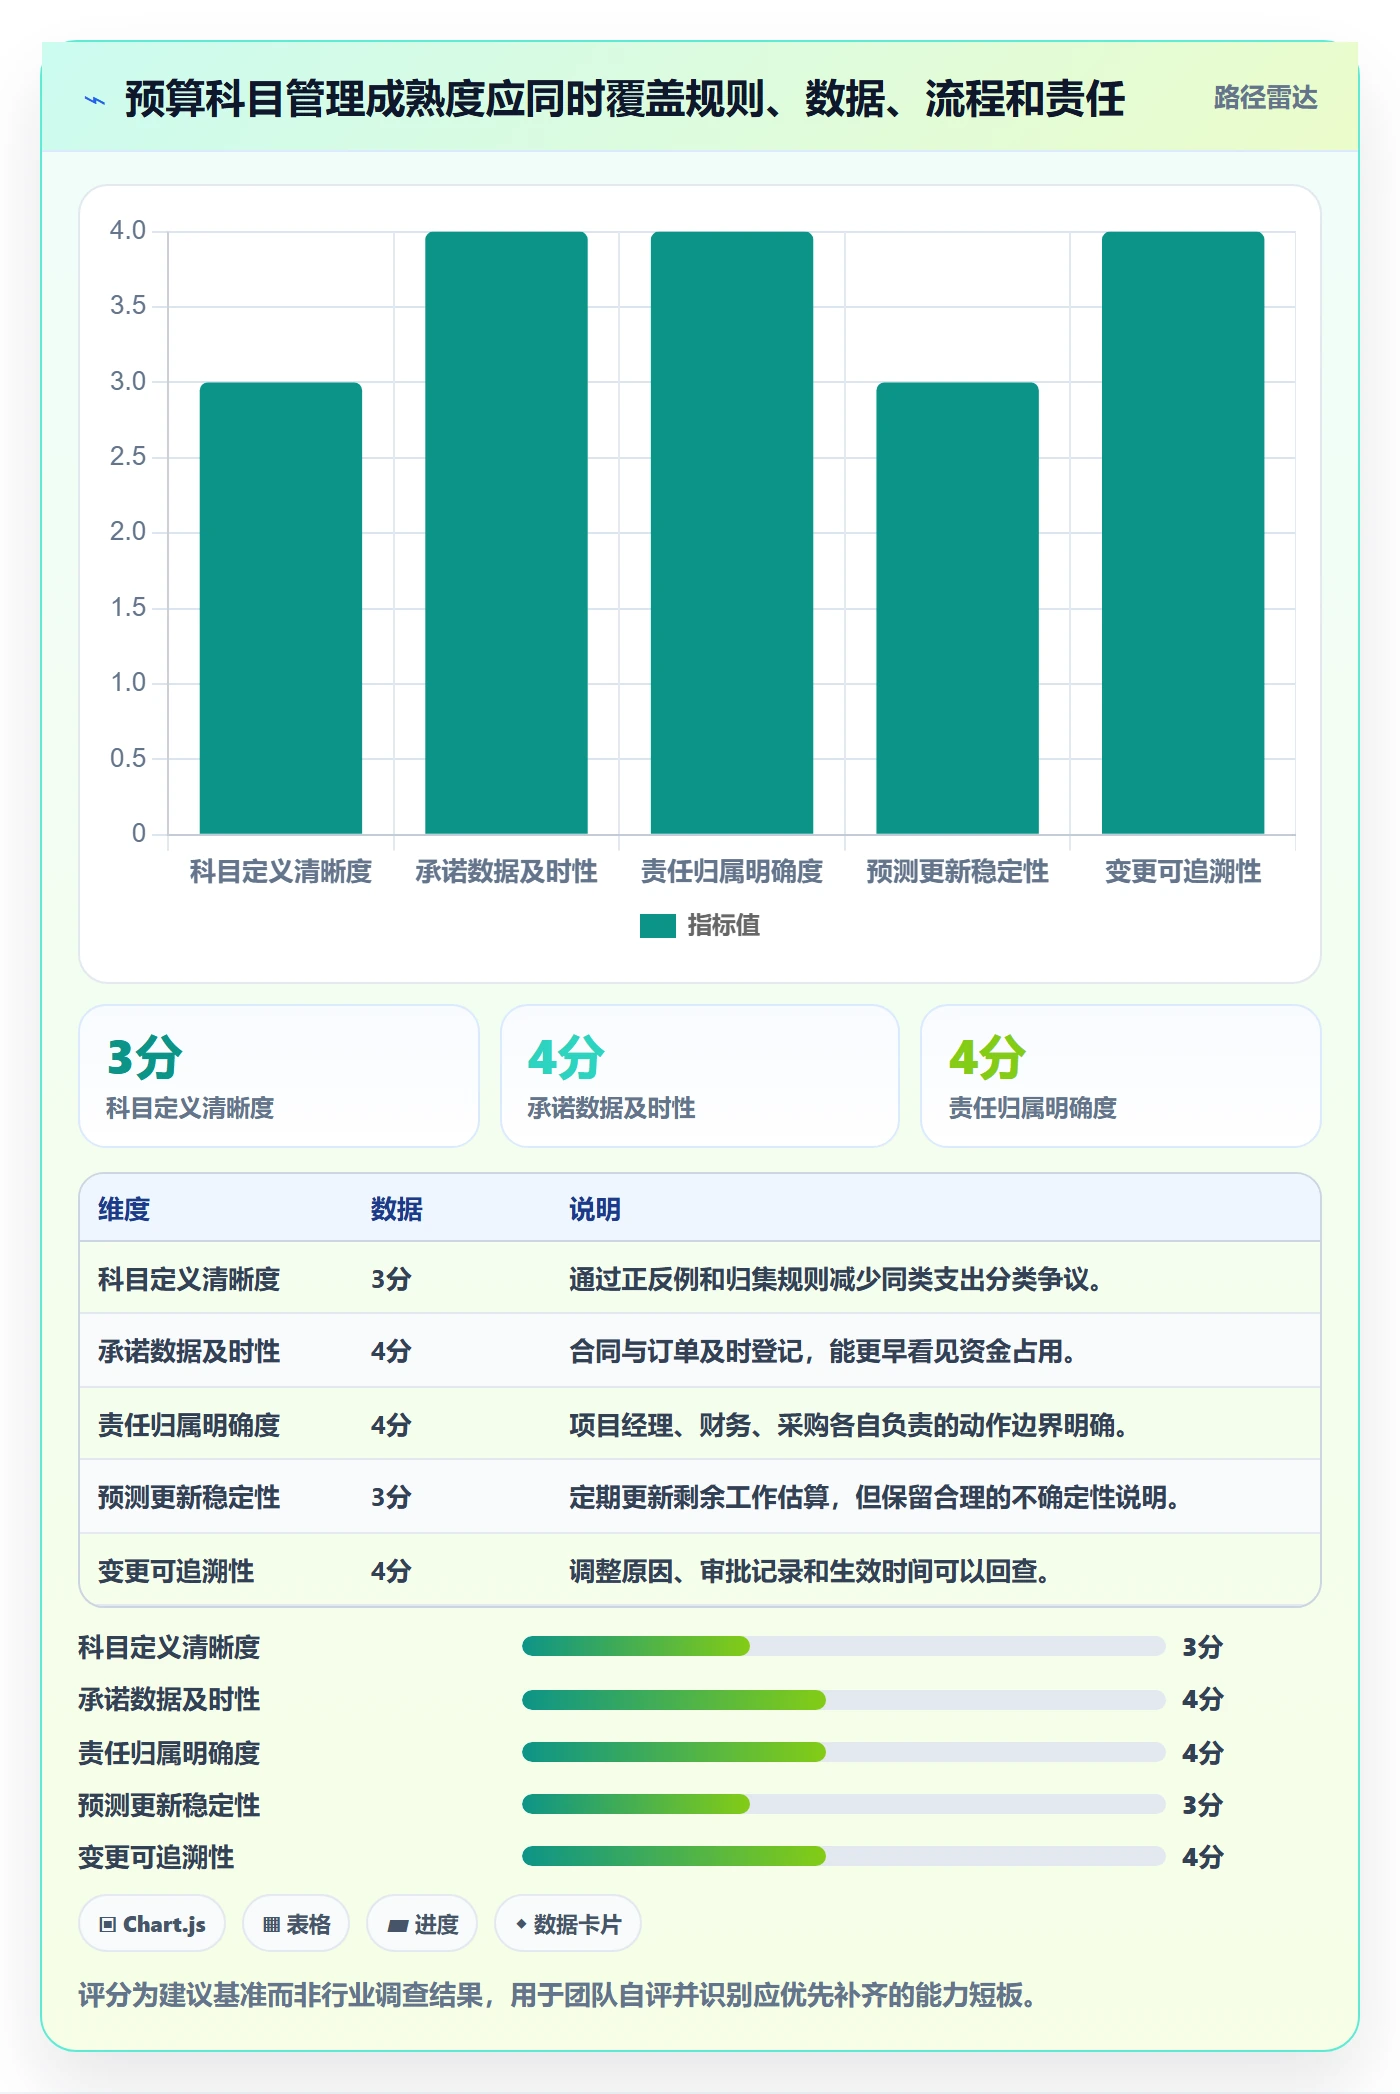This screenshot has width=1400, height=2094.
Task: Click the 表格 tag chip
Action: point(296,1924)
